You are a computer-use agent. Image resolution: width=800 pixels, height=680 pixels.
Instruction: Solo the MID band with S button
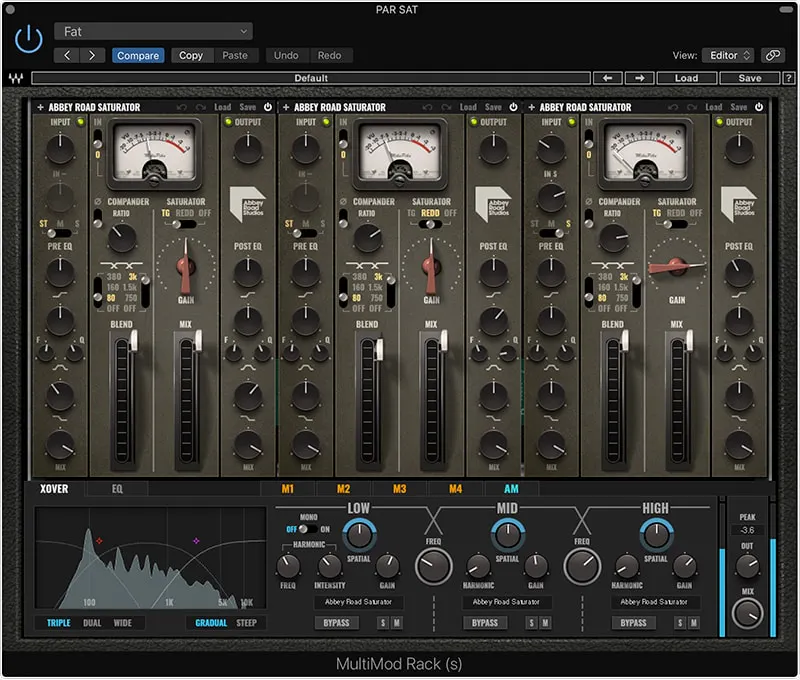point(532,623)
